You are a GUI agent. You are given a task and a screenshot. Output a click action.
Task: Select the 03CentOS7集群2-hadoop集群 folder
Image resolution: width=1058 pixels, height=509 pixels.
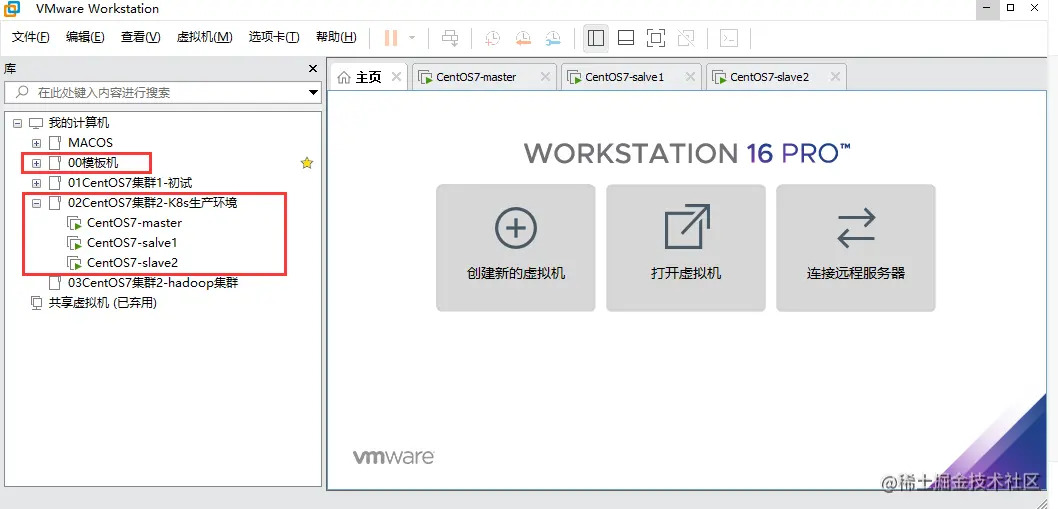[153, 283]
